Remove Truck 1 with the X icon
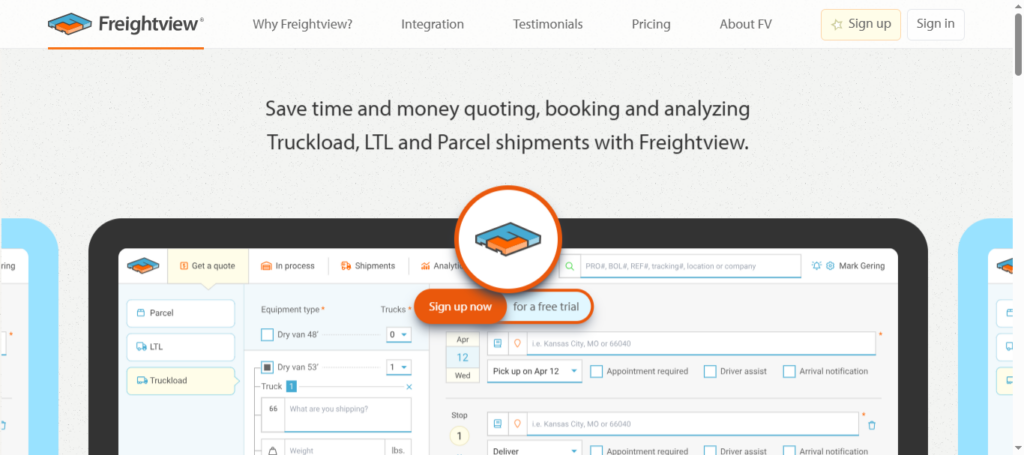 pyautogui.click(x=409, y=387)
